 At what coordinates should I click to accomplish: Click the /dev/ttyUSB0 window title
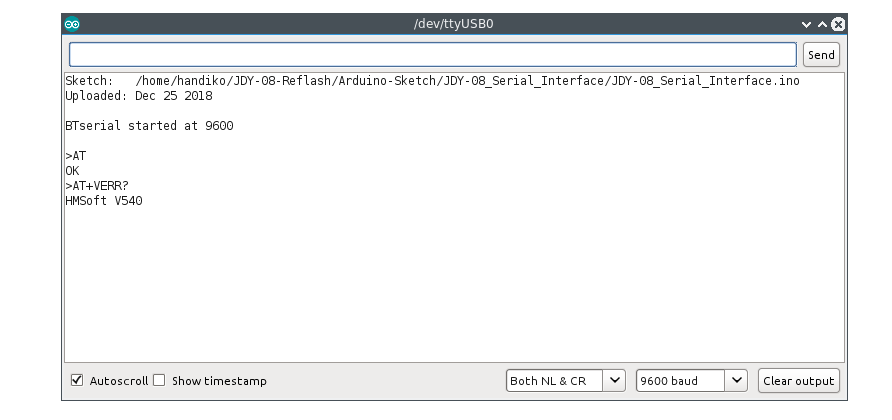[x=453, y=24]
